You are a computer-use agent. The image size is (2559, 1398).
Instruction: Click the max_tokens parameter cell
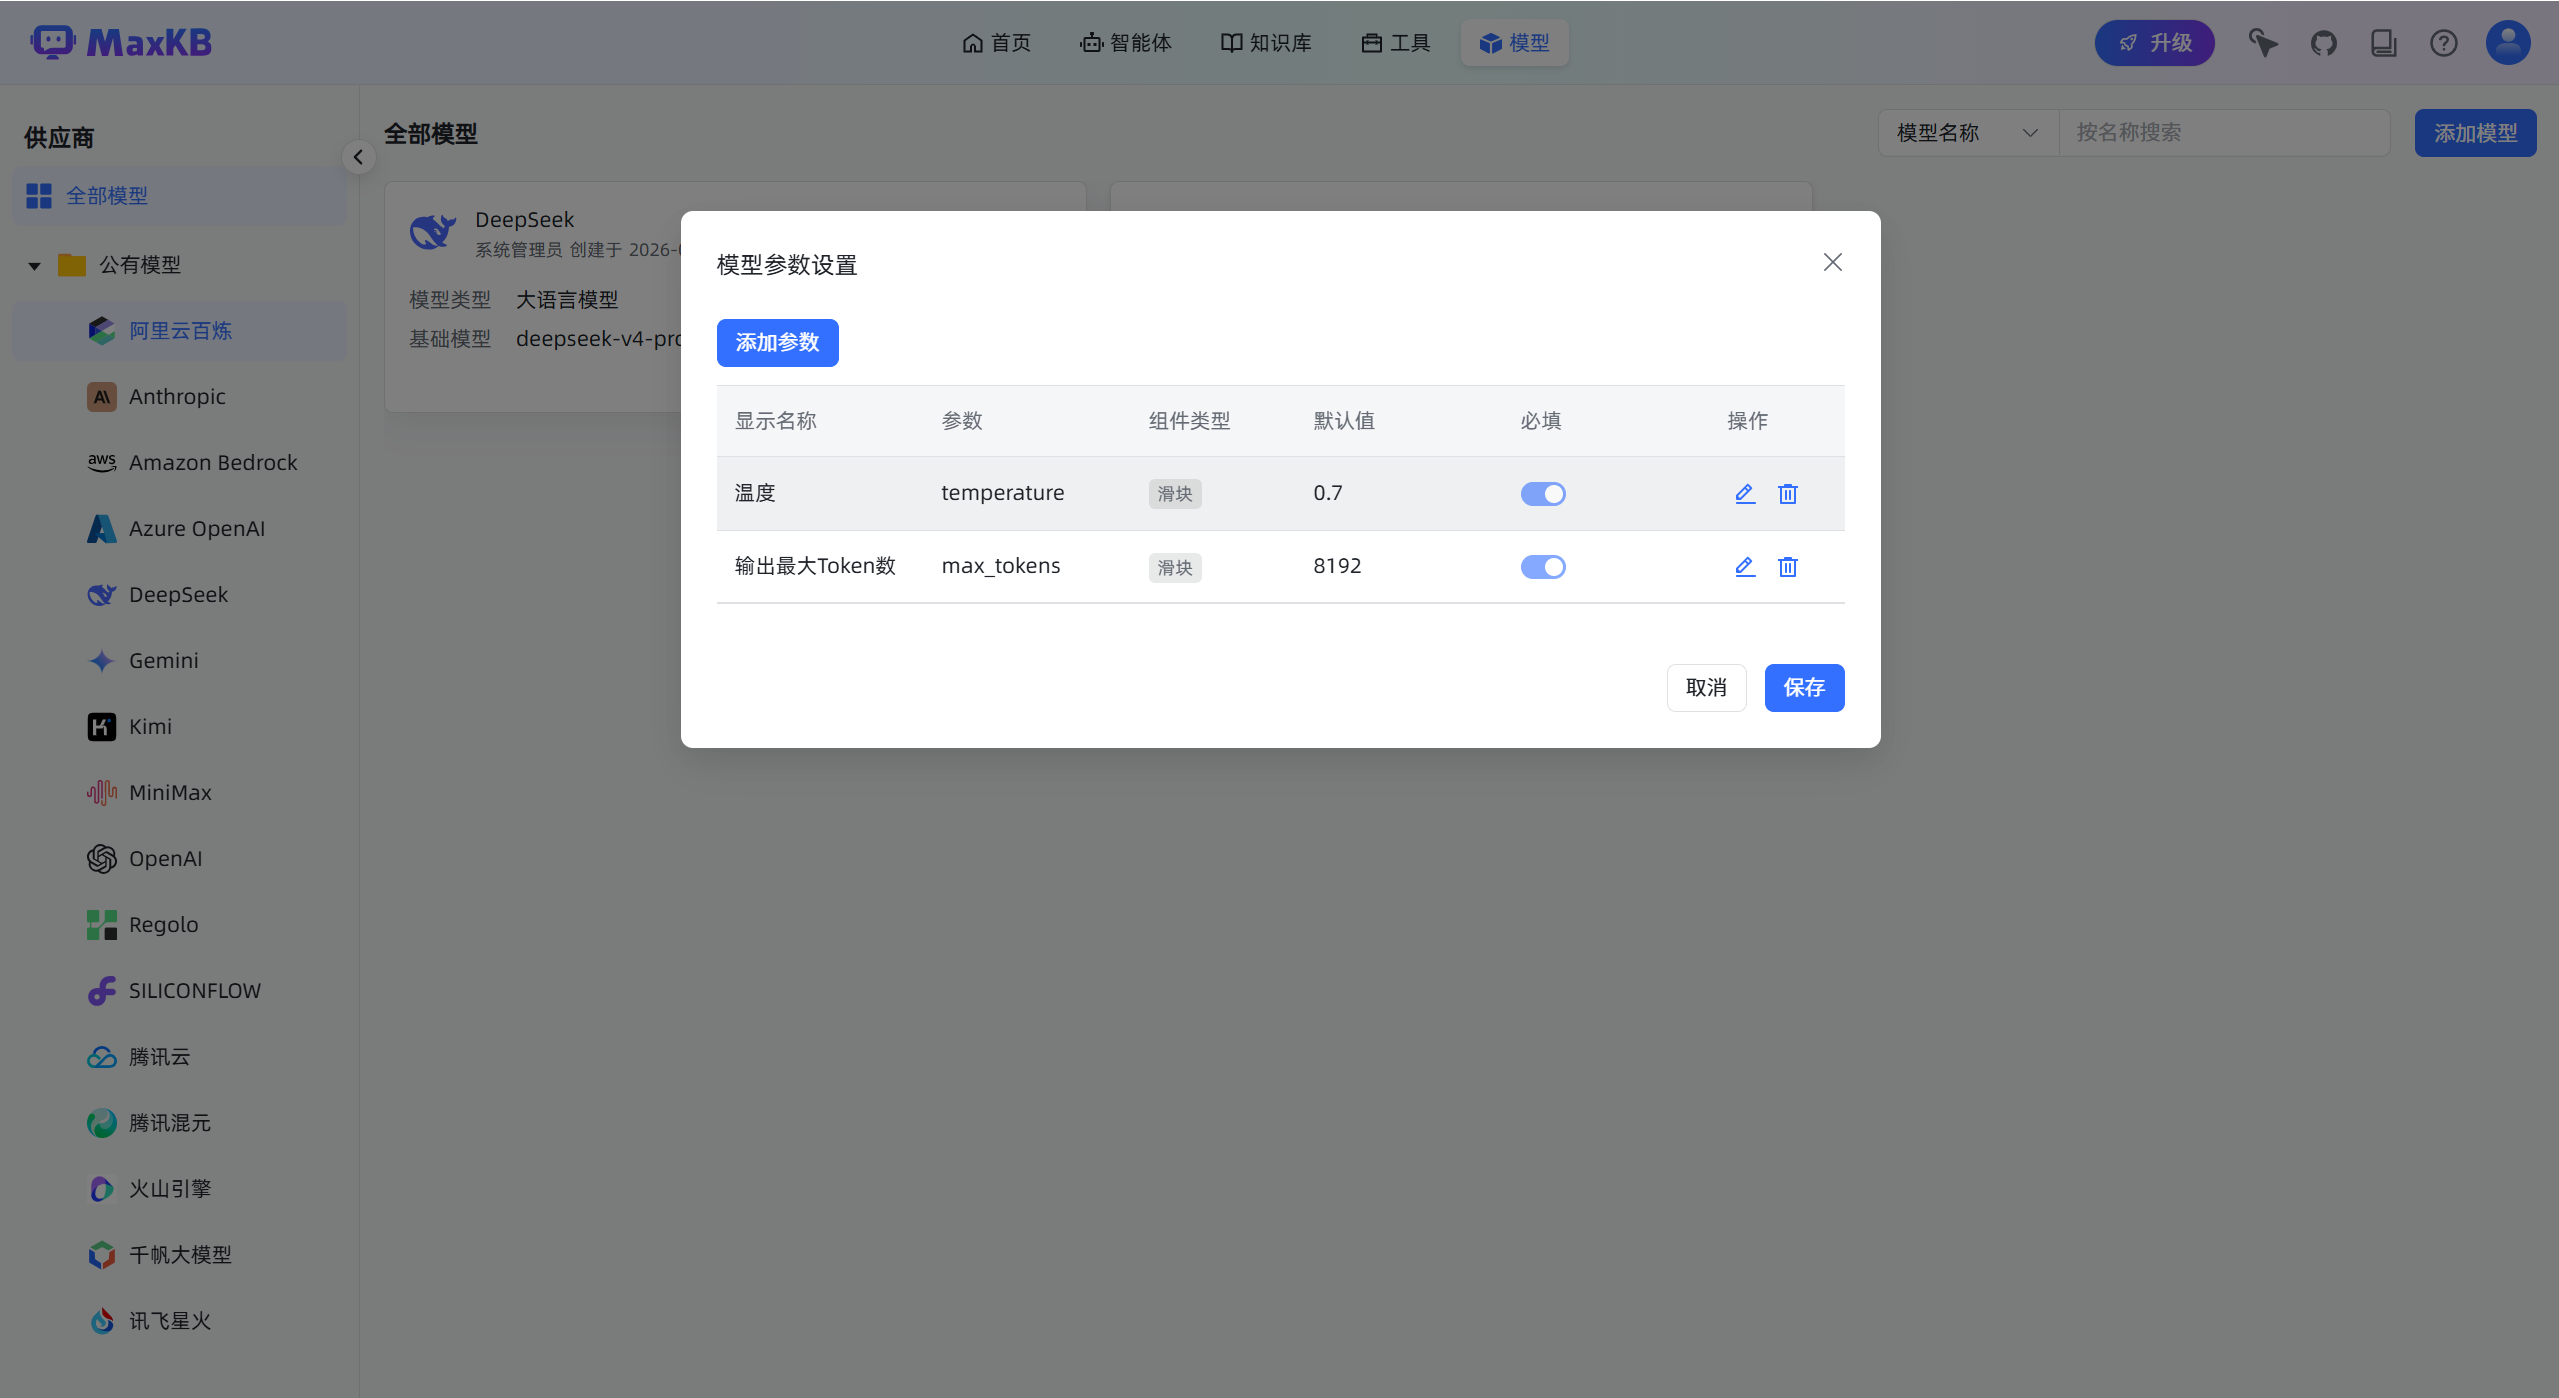1001,566
